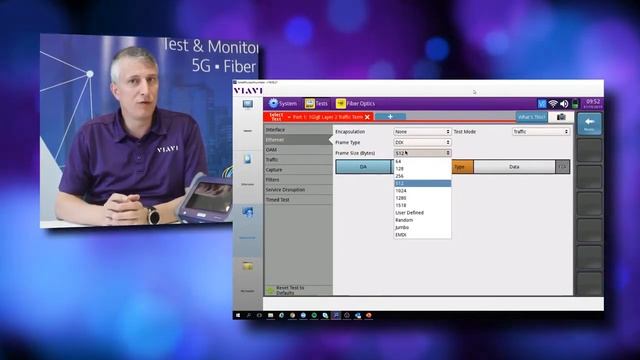Image resolution: width=640 pixels, height=360 pixels.
Task: Choose EMIX frame size option
Action: 422,235
